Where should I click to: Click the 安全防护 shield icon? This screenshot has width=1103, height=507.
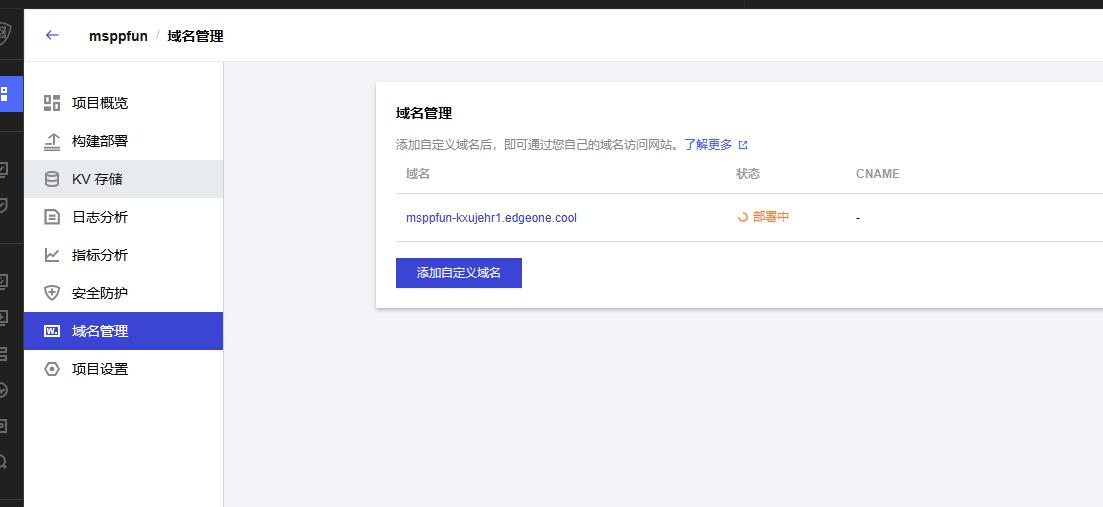click(x=52, y=293)
